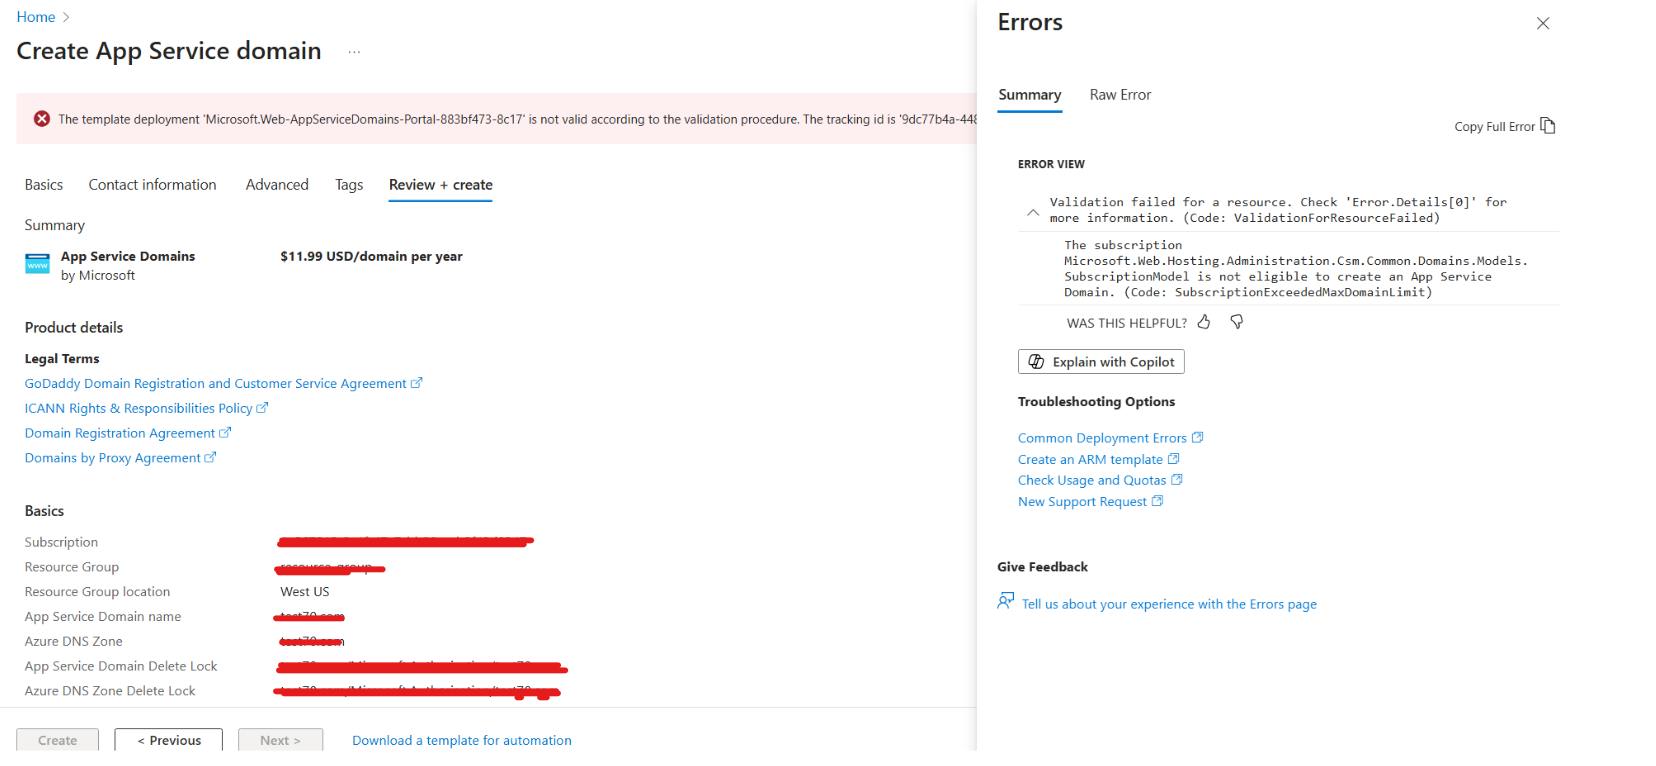Click '$11.99 USD/domain per year' price text
The height and width of the screenshot is (766, 1656).
coord(371,256)
